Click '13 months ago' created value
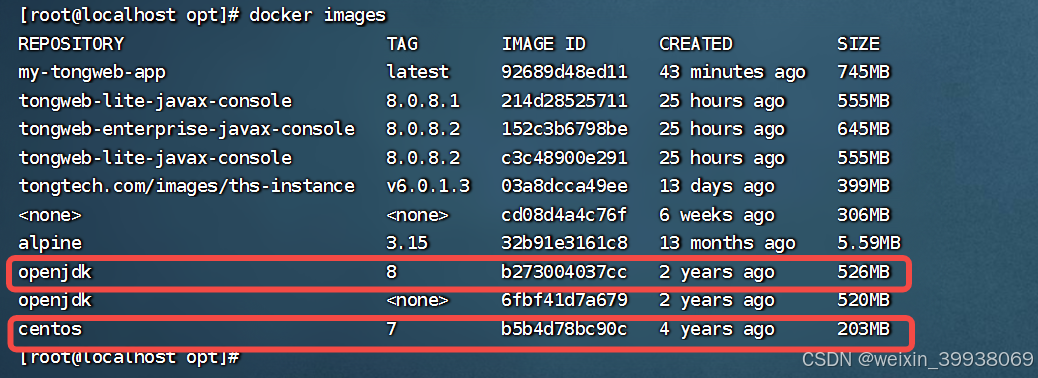The width and height of the screenshot is (1038, 378). pos(727,243)
